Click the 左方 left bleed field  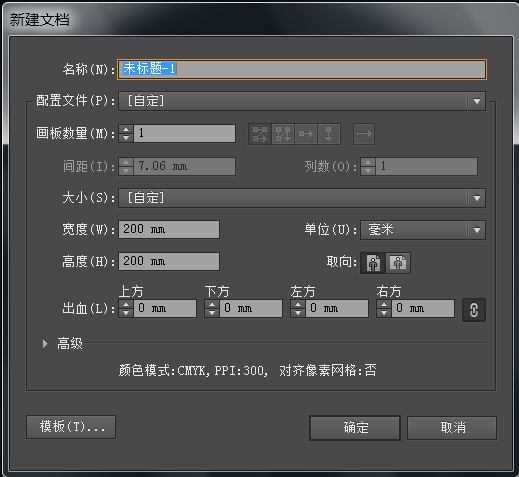pos(337,308)
